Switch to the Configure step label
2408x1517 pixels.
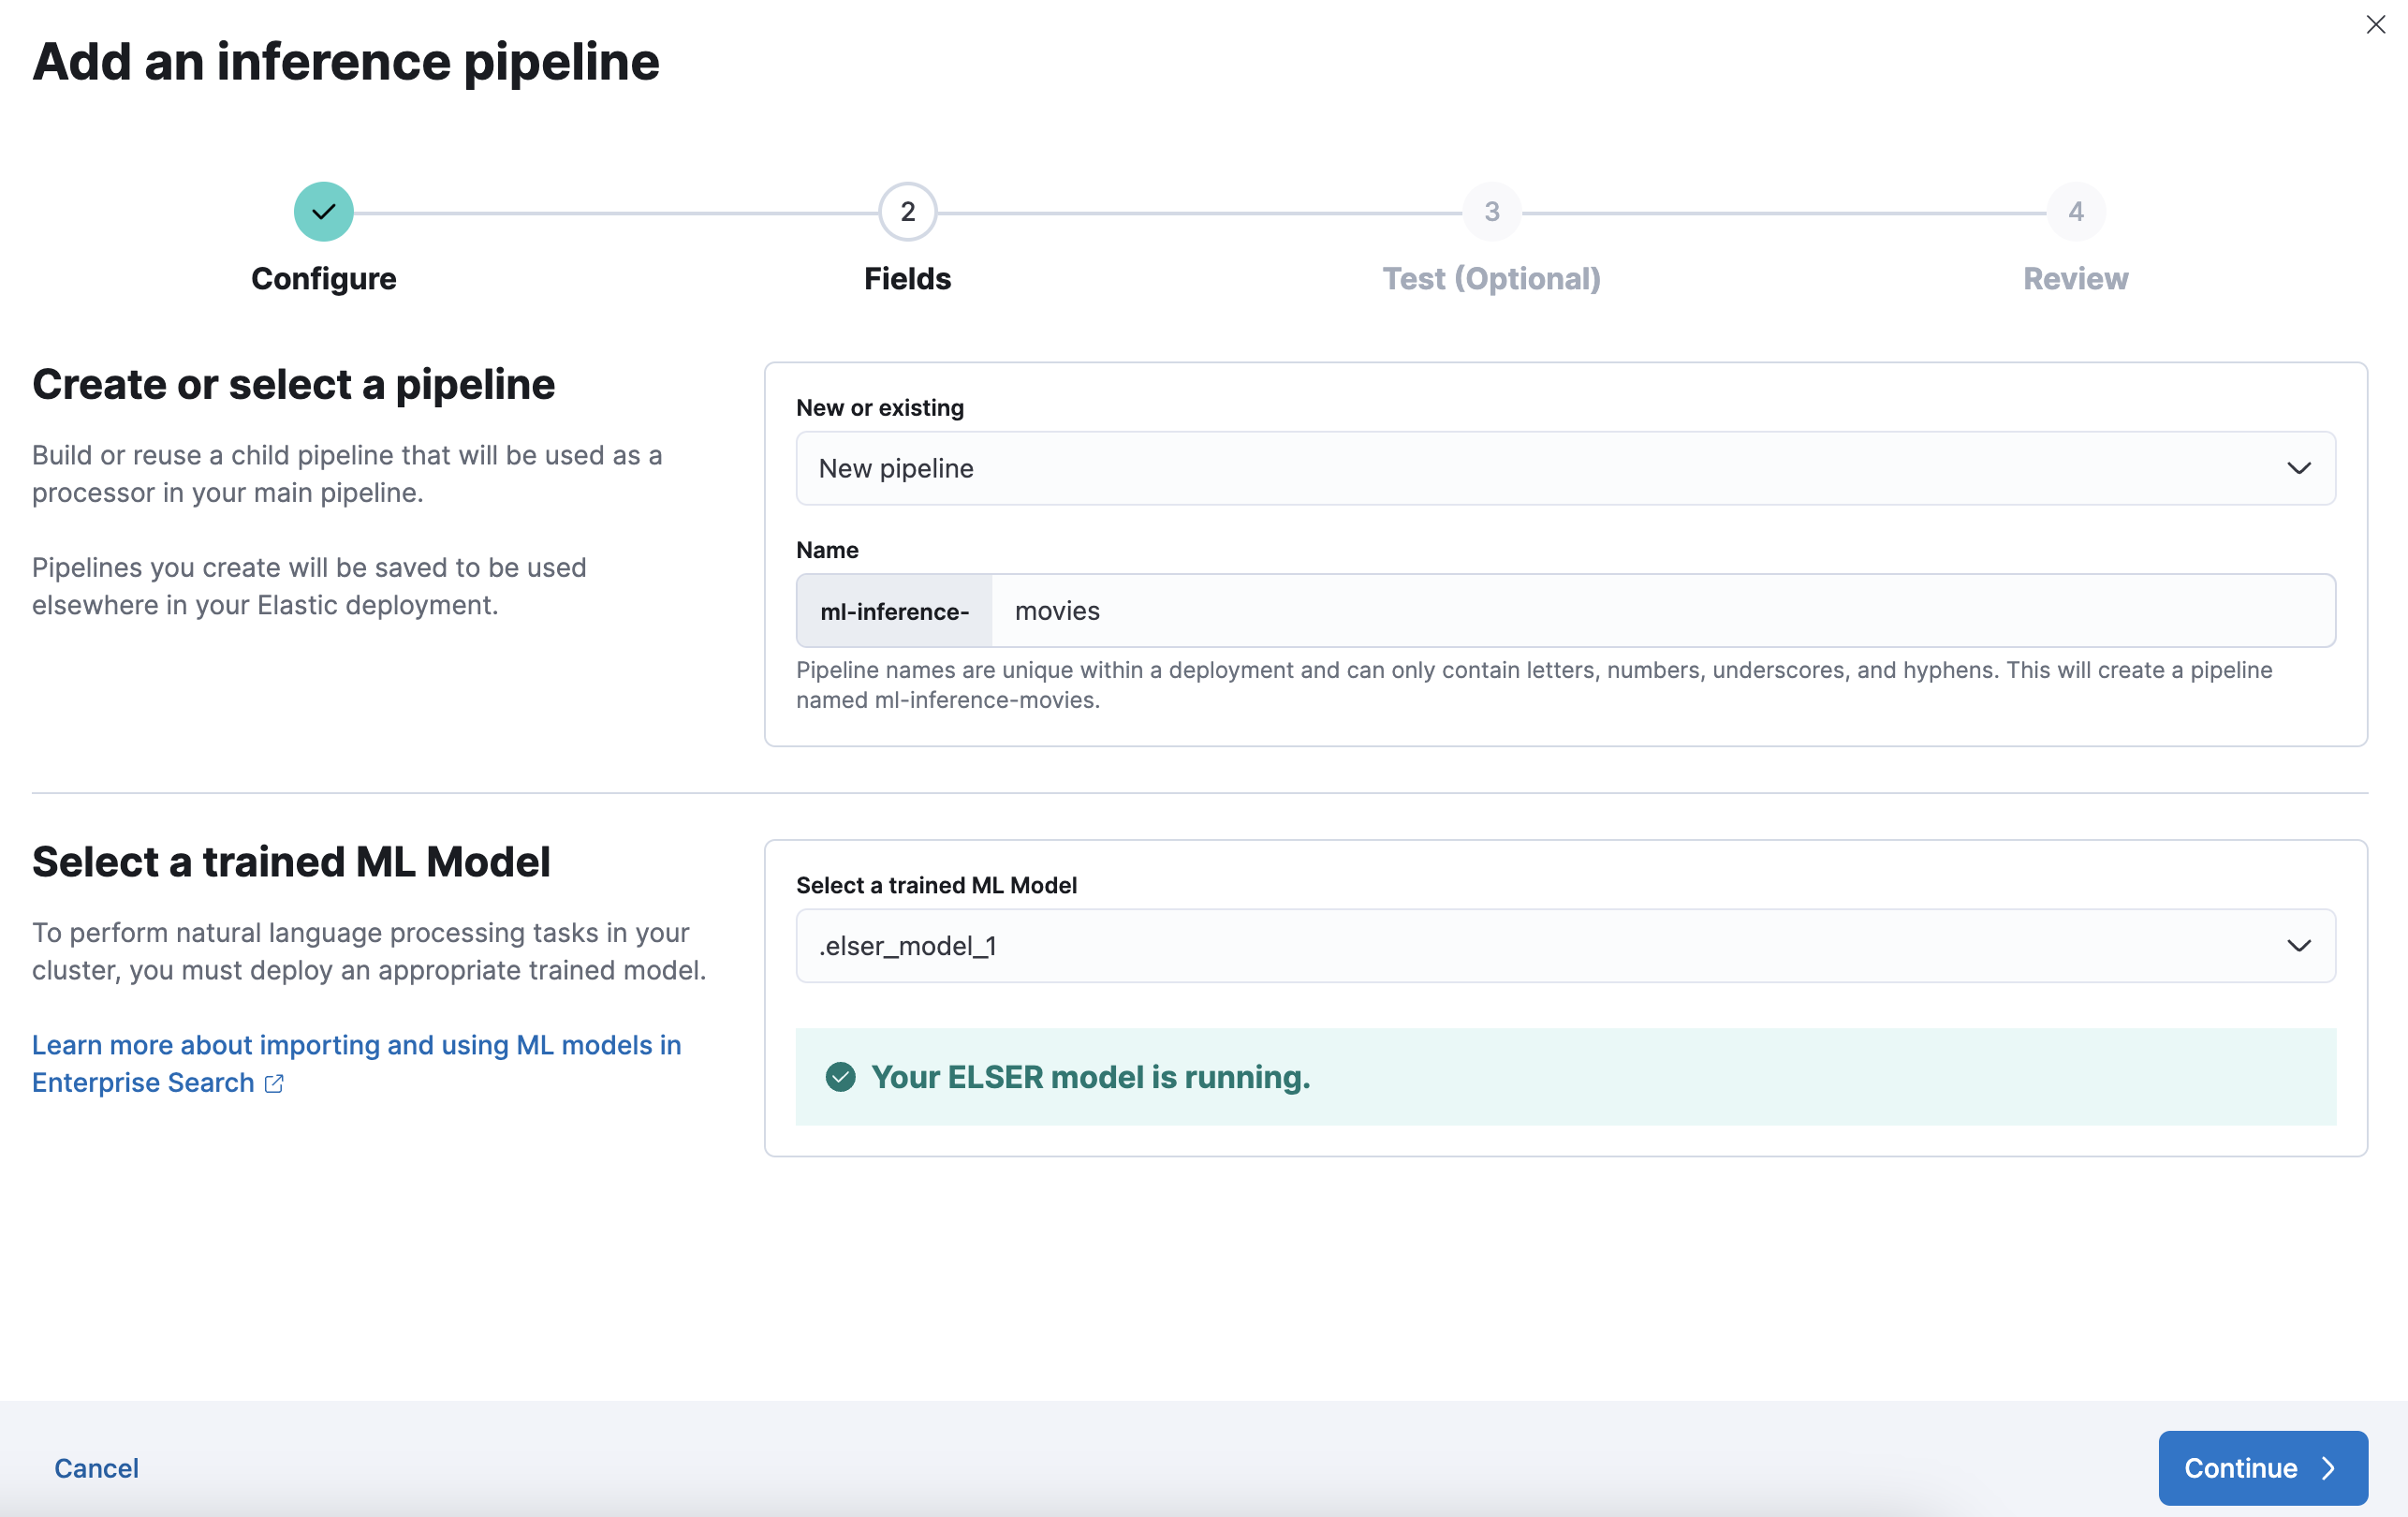click(323, 279)
